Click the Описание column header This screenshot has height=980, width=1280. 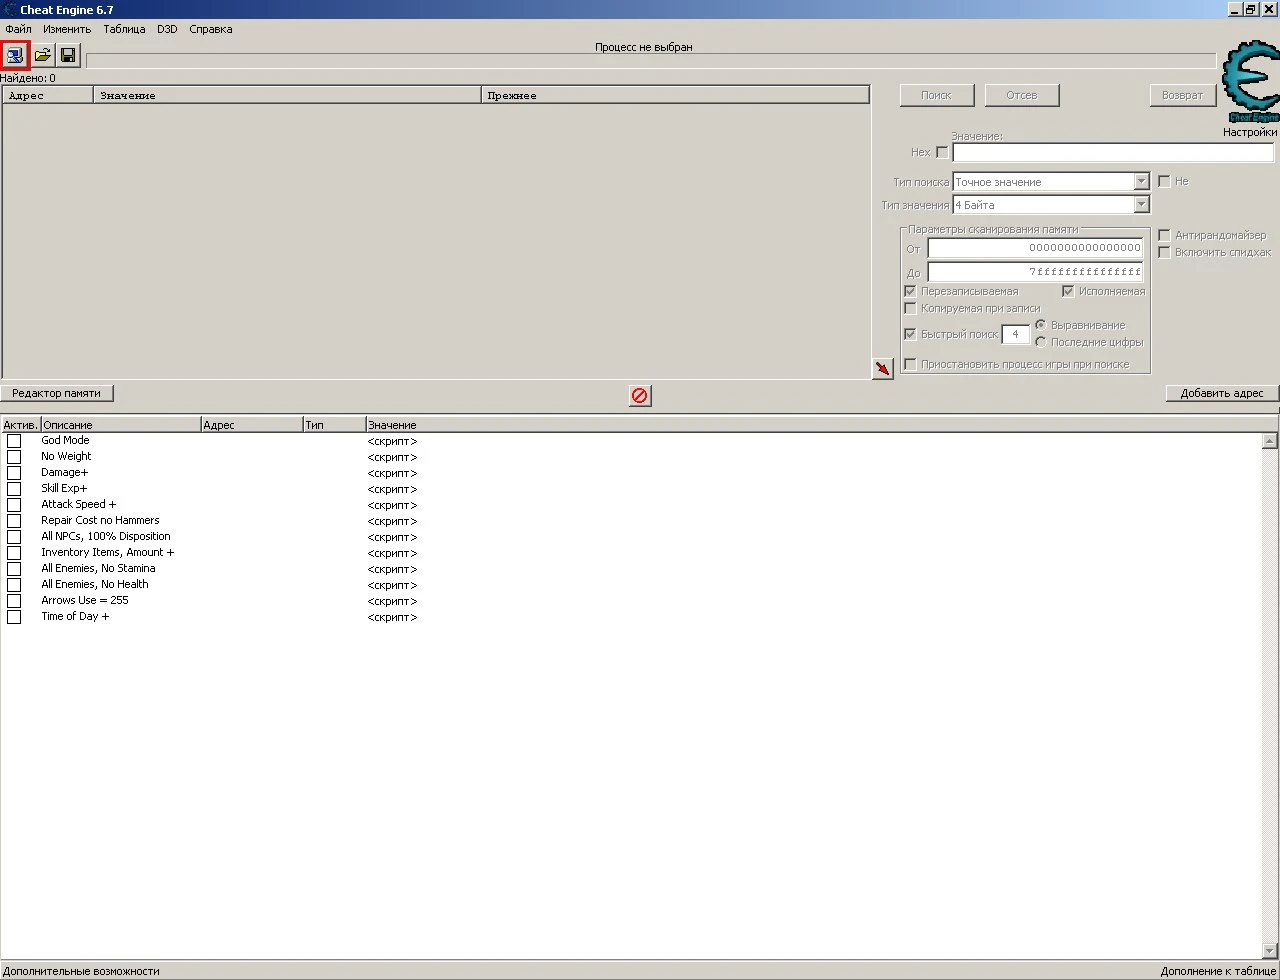click(x=121, y=425)
